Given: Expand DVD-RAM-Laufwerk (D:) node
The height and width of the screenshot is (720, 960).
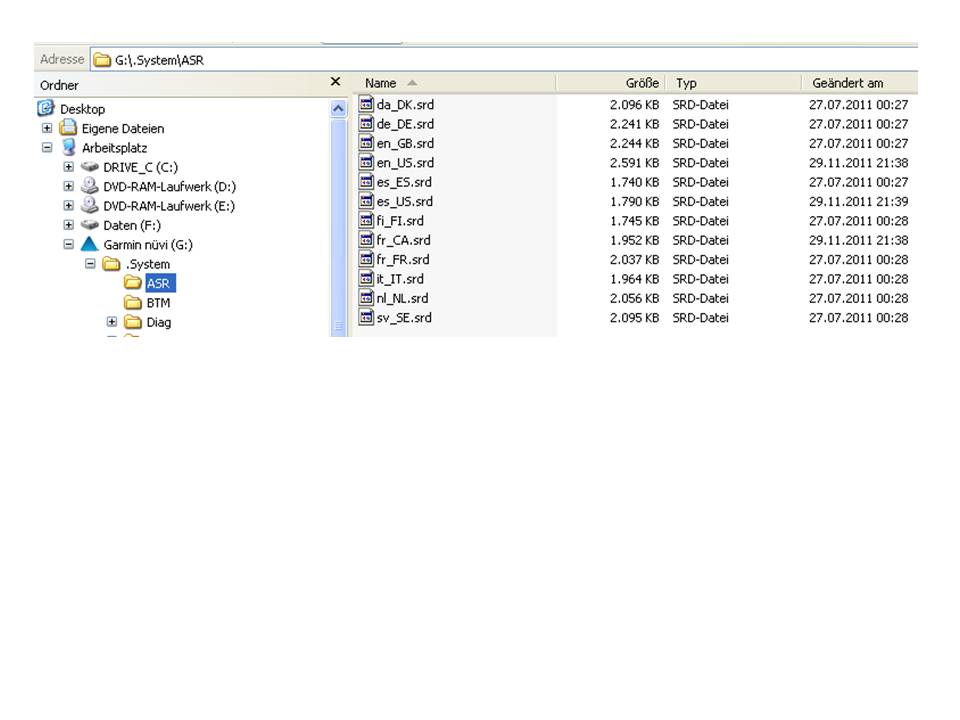Looking at the screenshot, I should click(x=69, y=186).
